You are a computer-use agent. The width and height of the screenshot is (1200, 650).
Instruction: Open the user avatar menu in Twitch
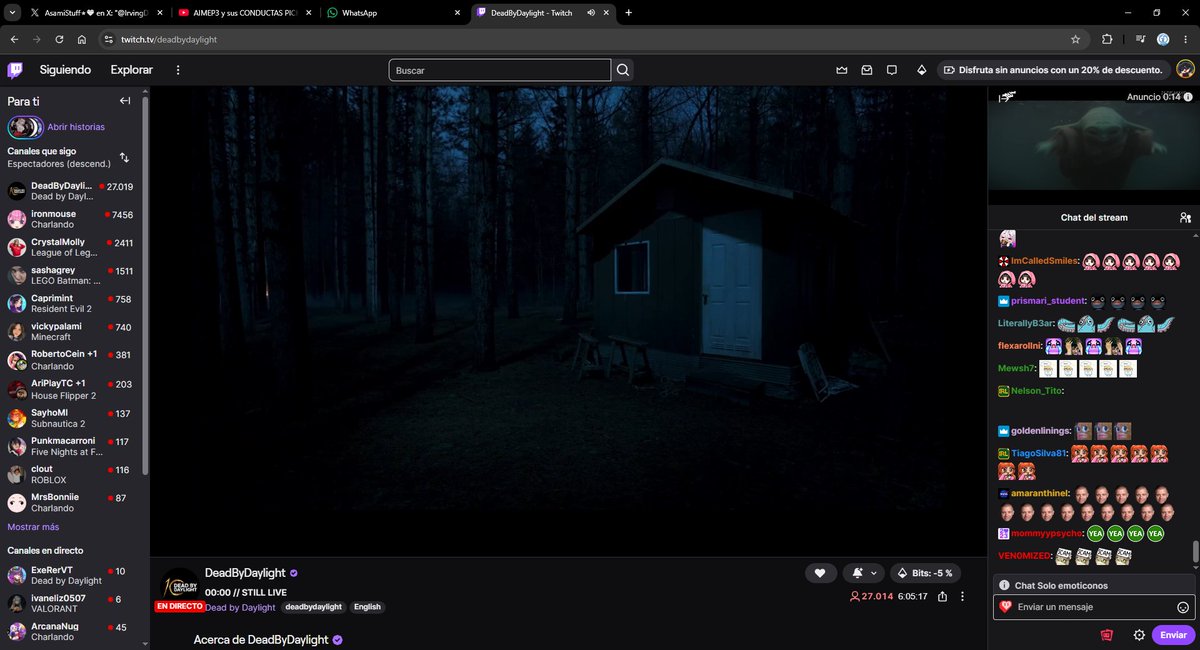tap(1185, 70)
